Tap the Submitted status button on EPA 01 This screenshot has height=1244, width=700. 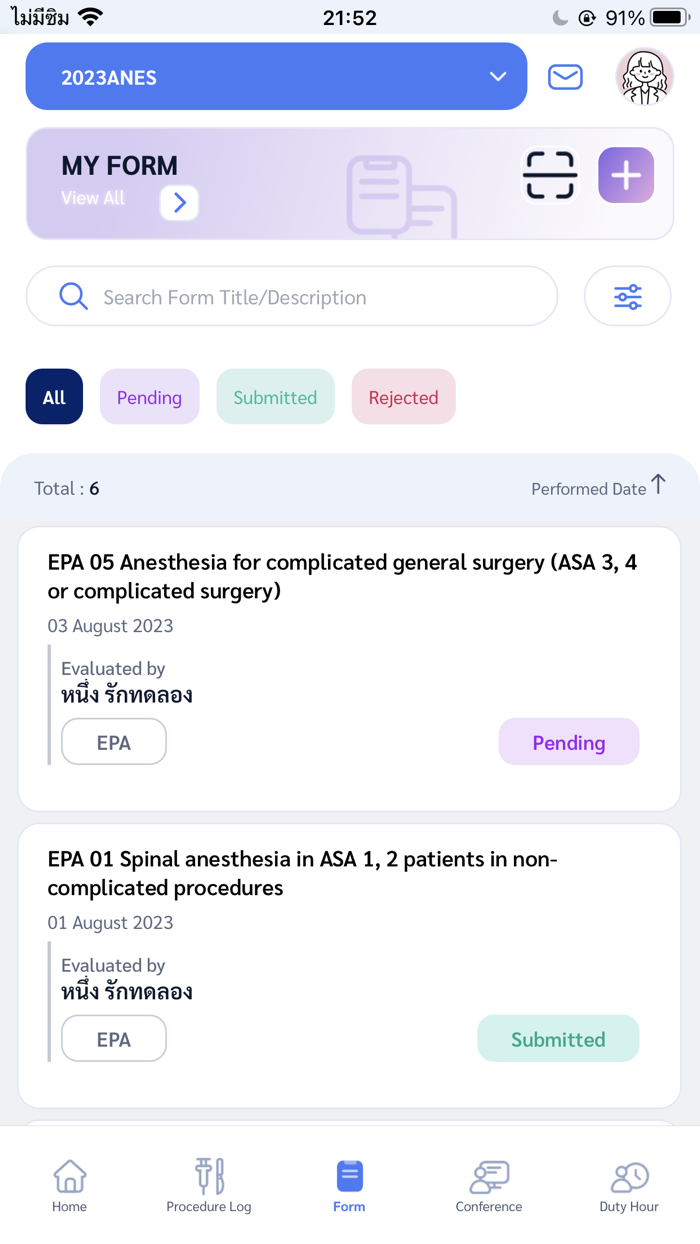(558, 1039)
